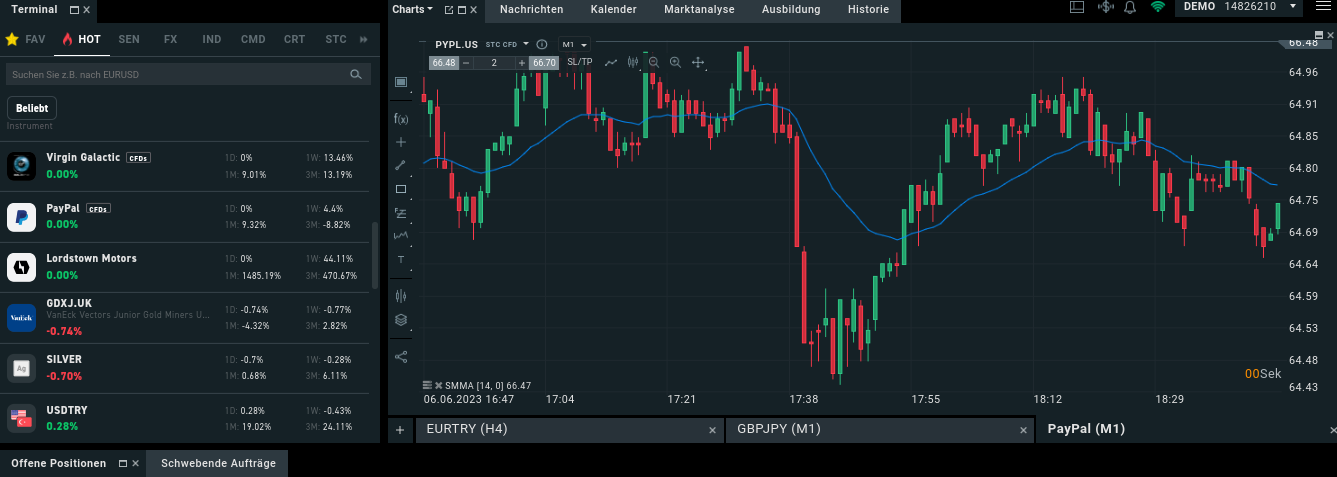
Task: Open the f(x) indicators tool
Action: click(x=401, y=118)
